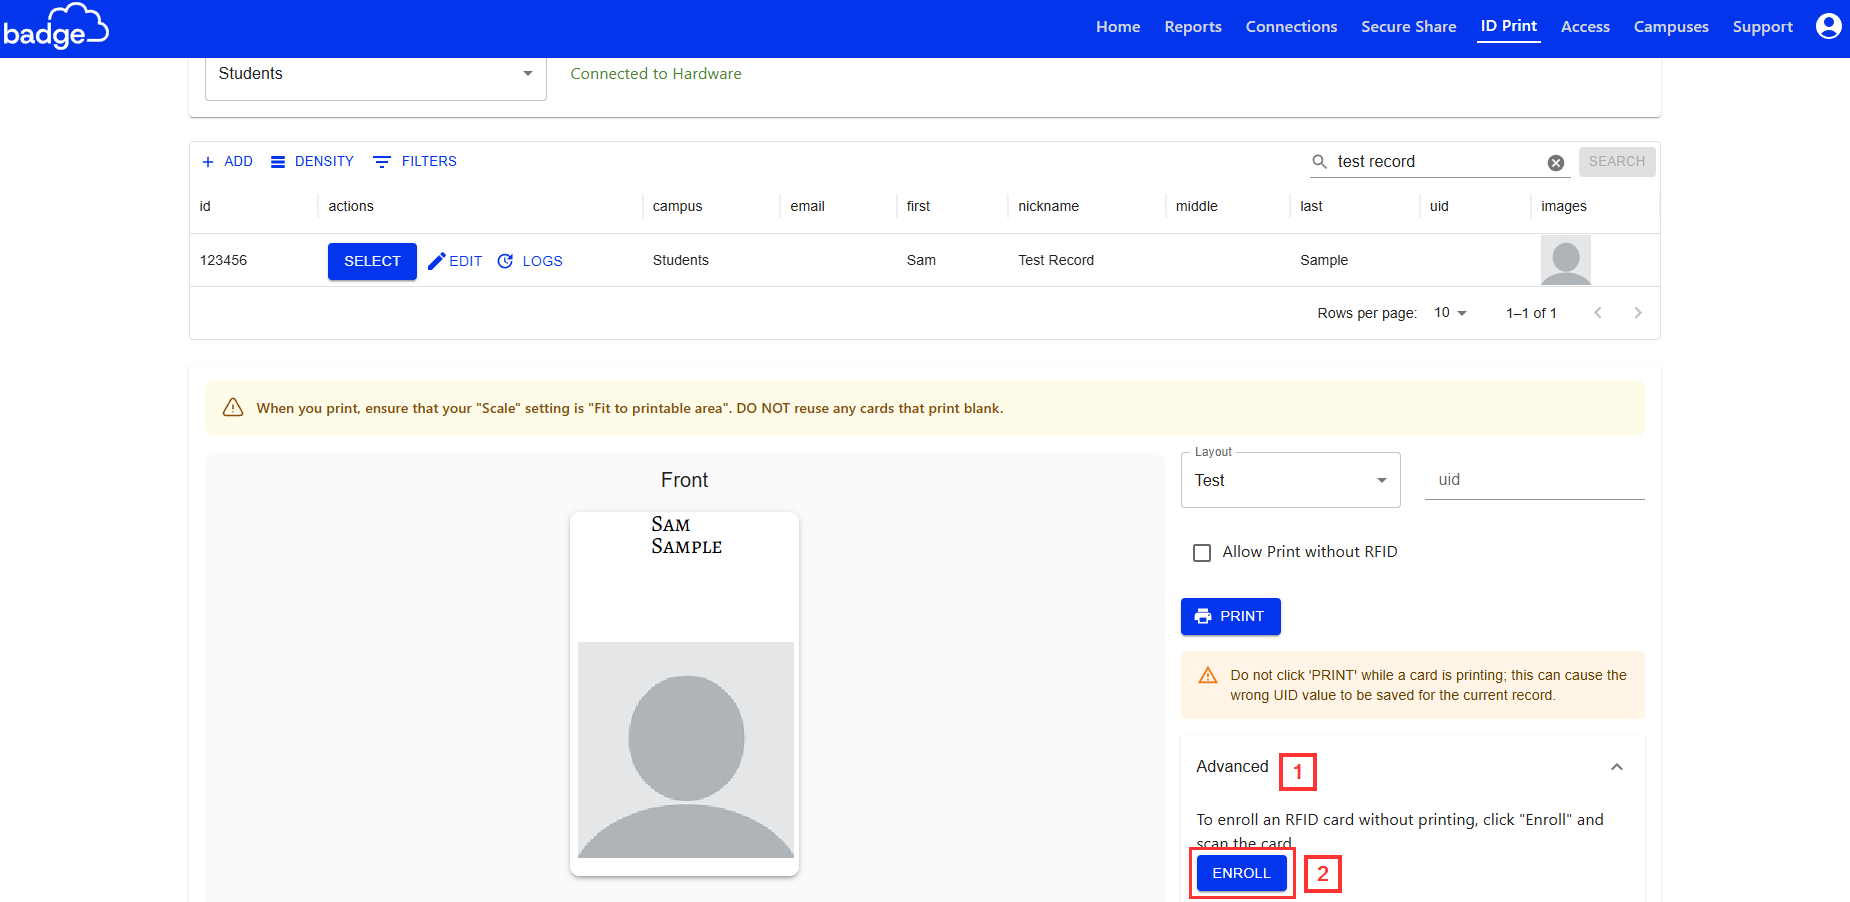Click the campus column header
Image resolution: width=1850 pixels, height=902 pixels.
(677, 207)
